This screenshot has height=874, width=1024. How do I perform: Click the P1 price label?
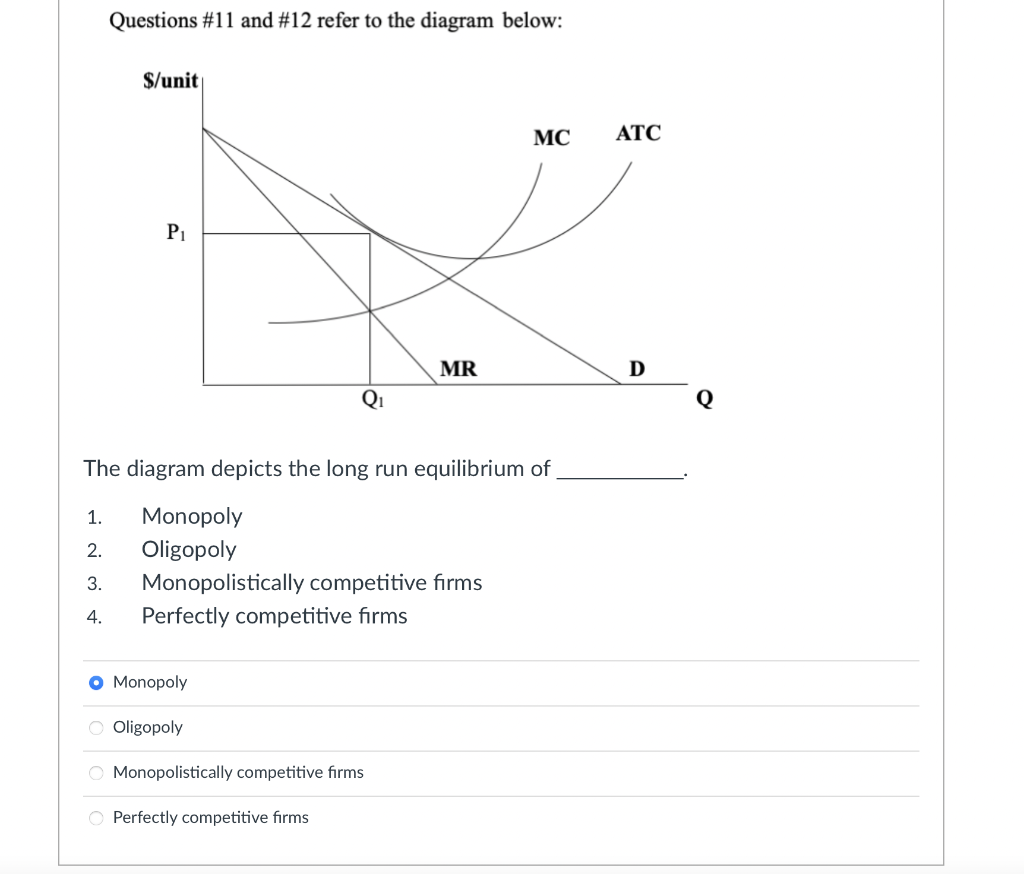coord(176,234)
